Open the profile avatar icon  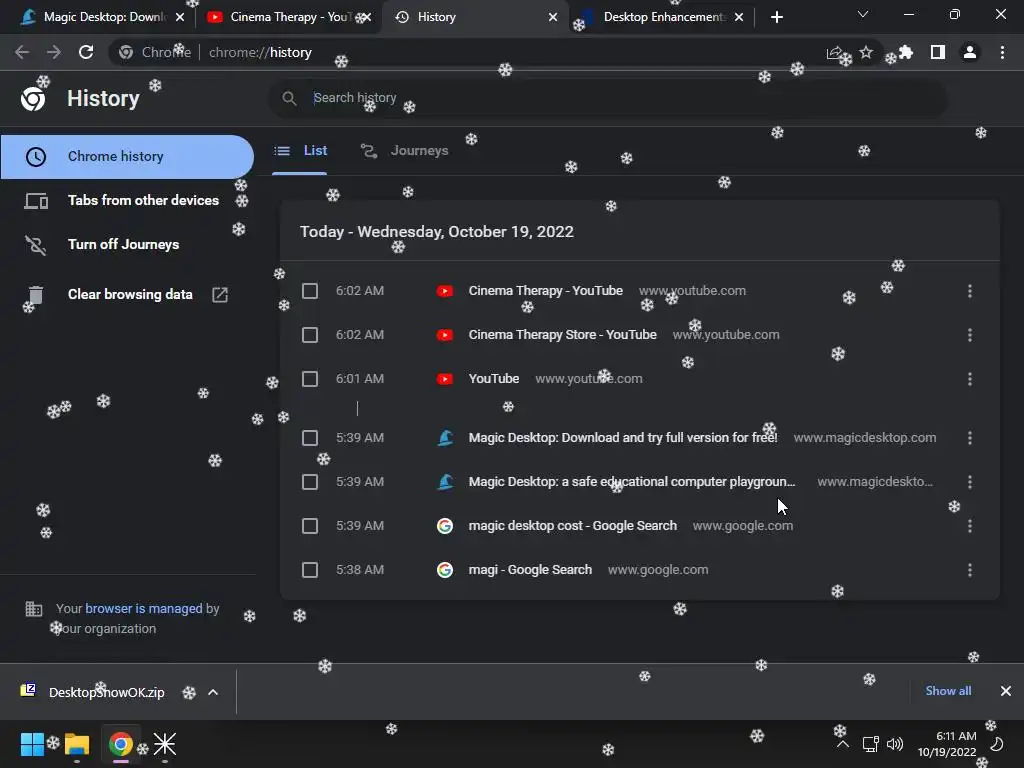pyautogui.click(x=970, y=52)
